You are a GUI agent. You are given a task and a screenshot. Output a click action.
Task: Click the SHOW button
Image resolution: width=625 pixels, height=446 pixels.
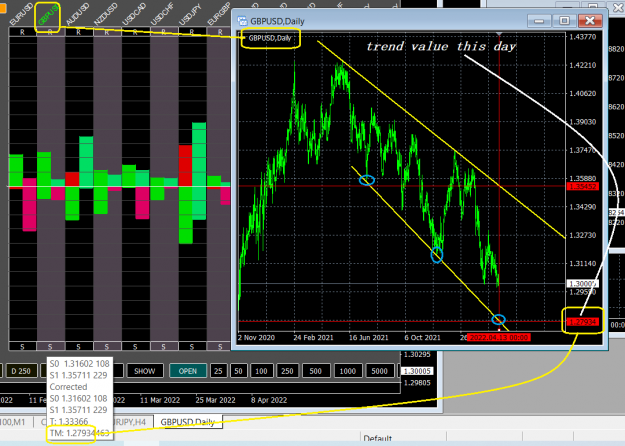[x=145, y=371]
